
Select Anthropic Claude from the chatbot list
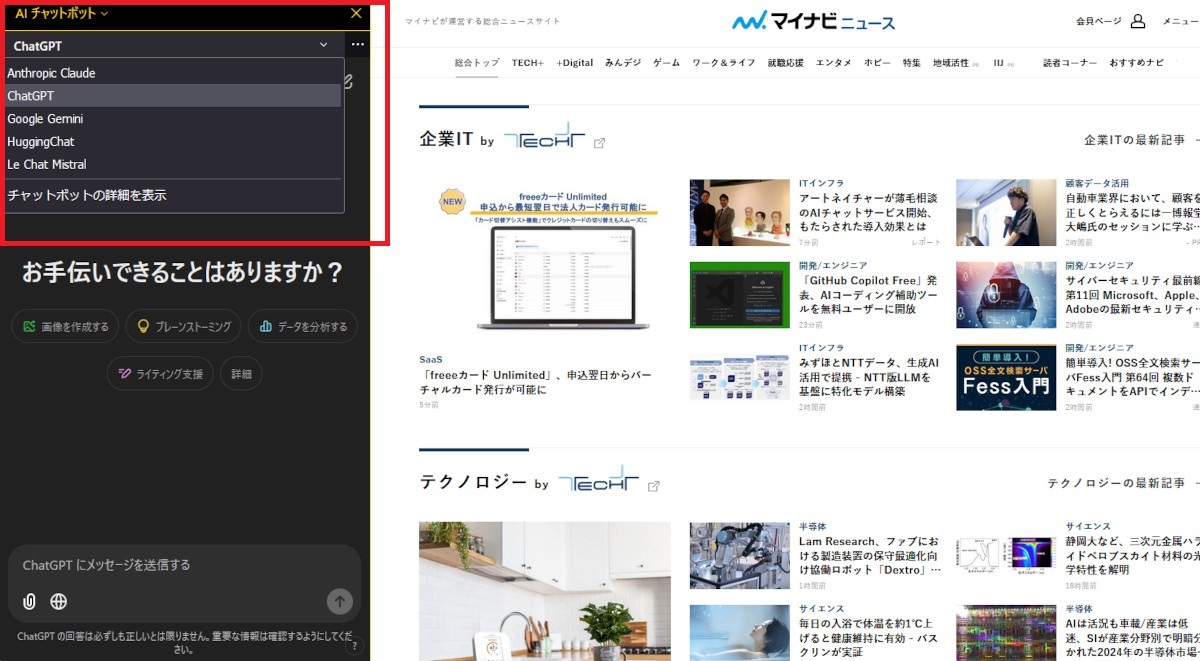pos(173,73)
